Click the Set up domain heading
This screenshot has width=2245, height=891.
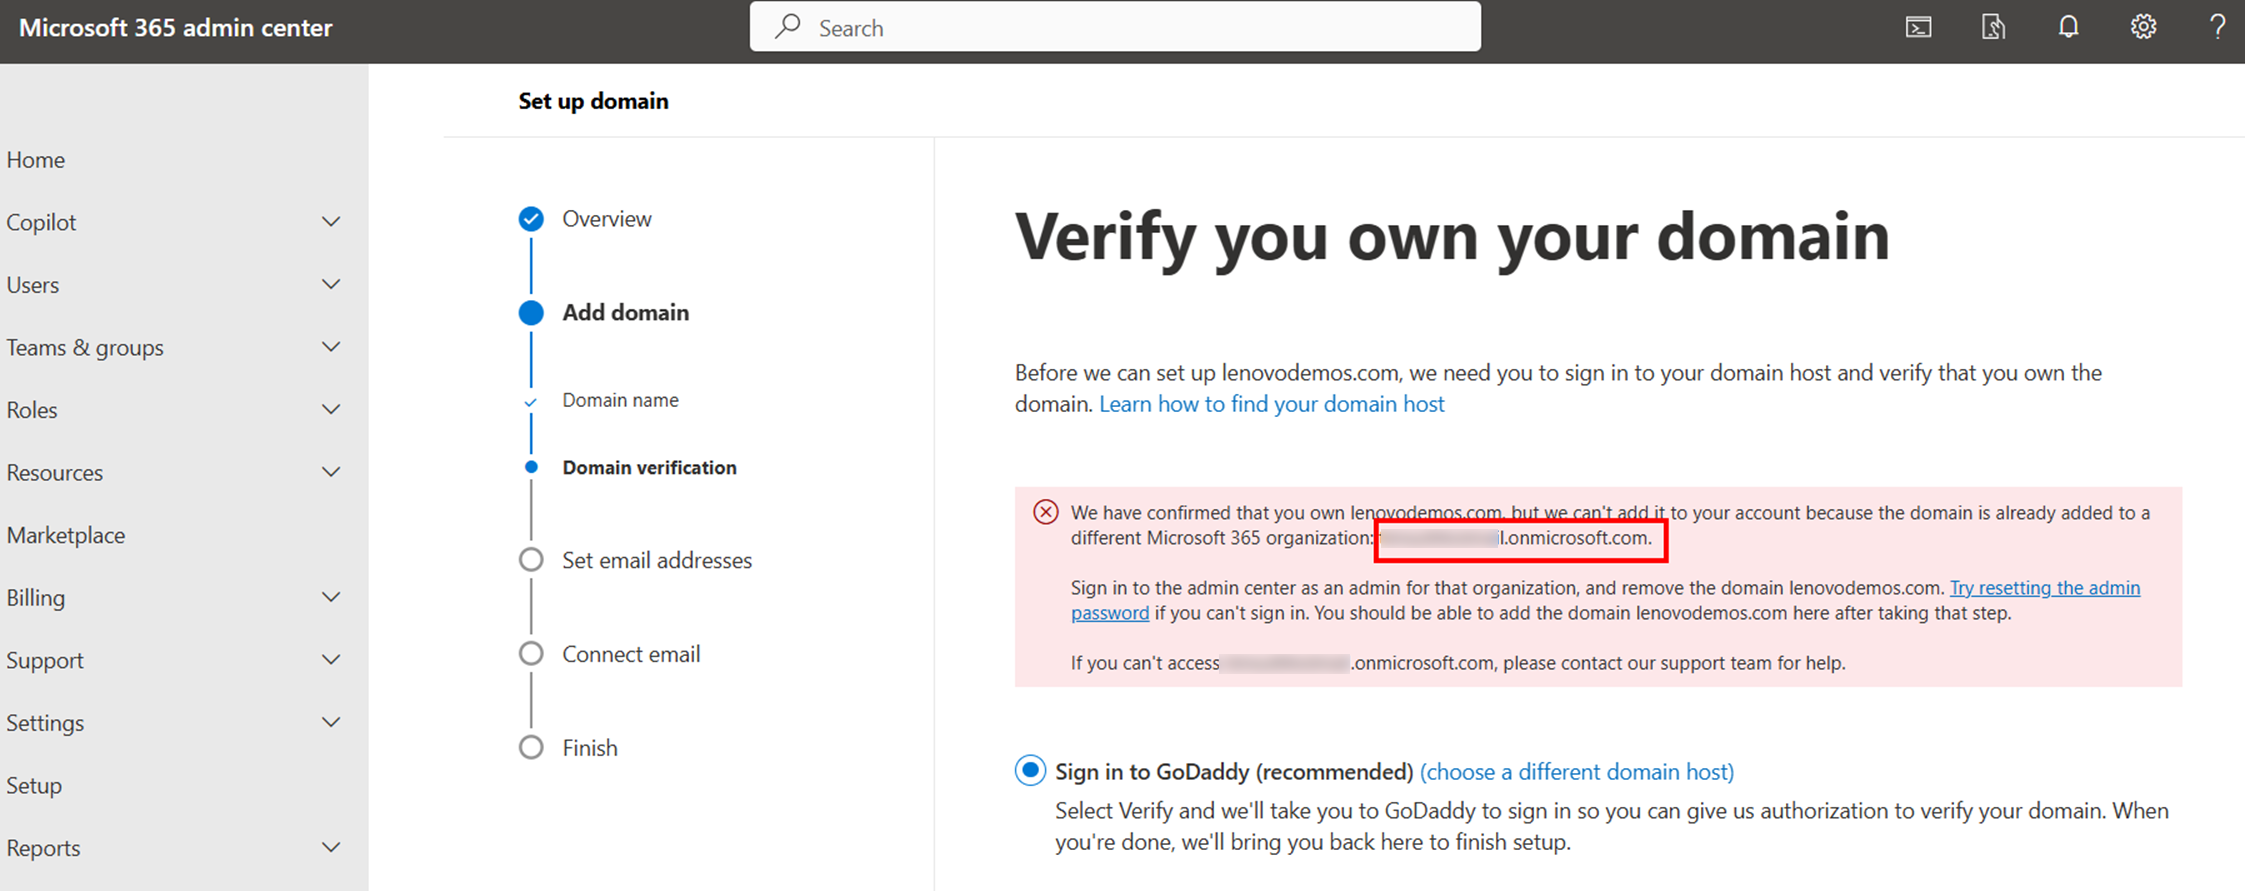594,101
